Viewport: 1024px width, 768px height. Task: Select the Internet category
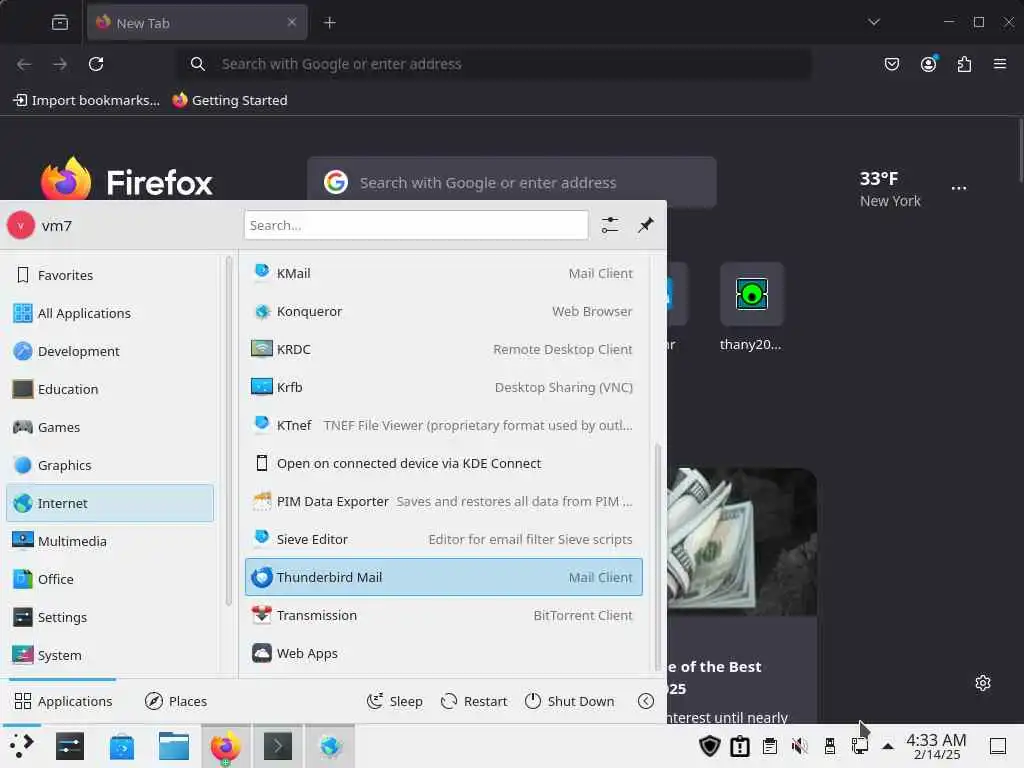coord(110,503)
